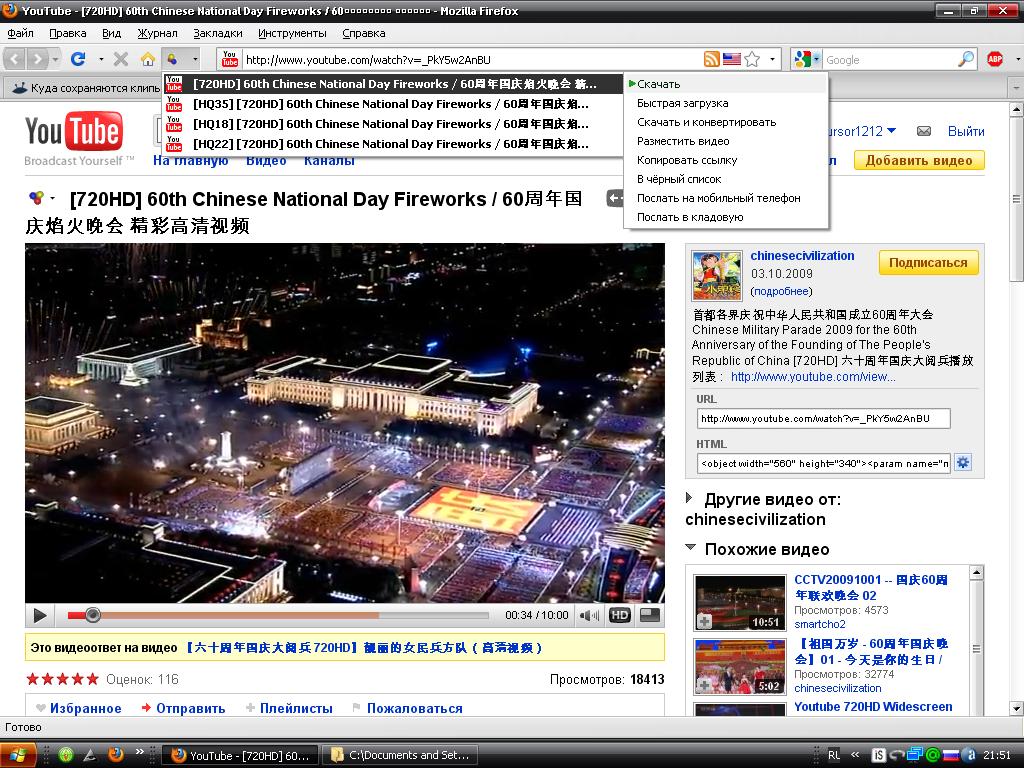Click the browser reload button
The image size is (1024, 768).
coord(77,59)
